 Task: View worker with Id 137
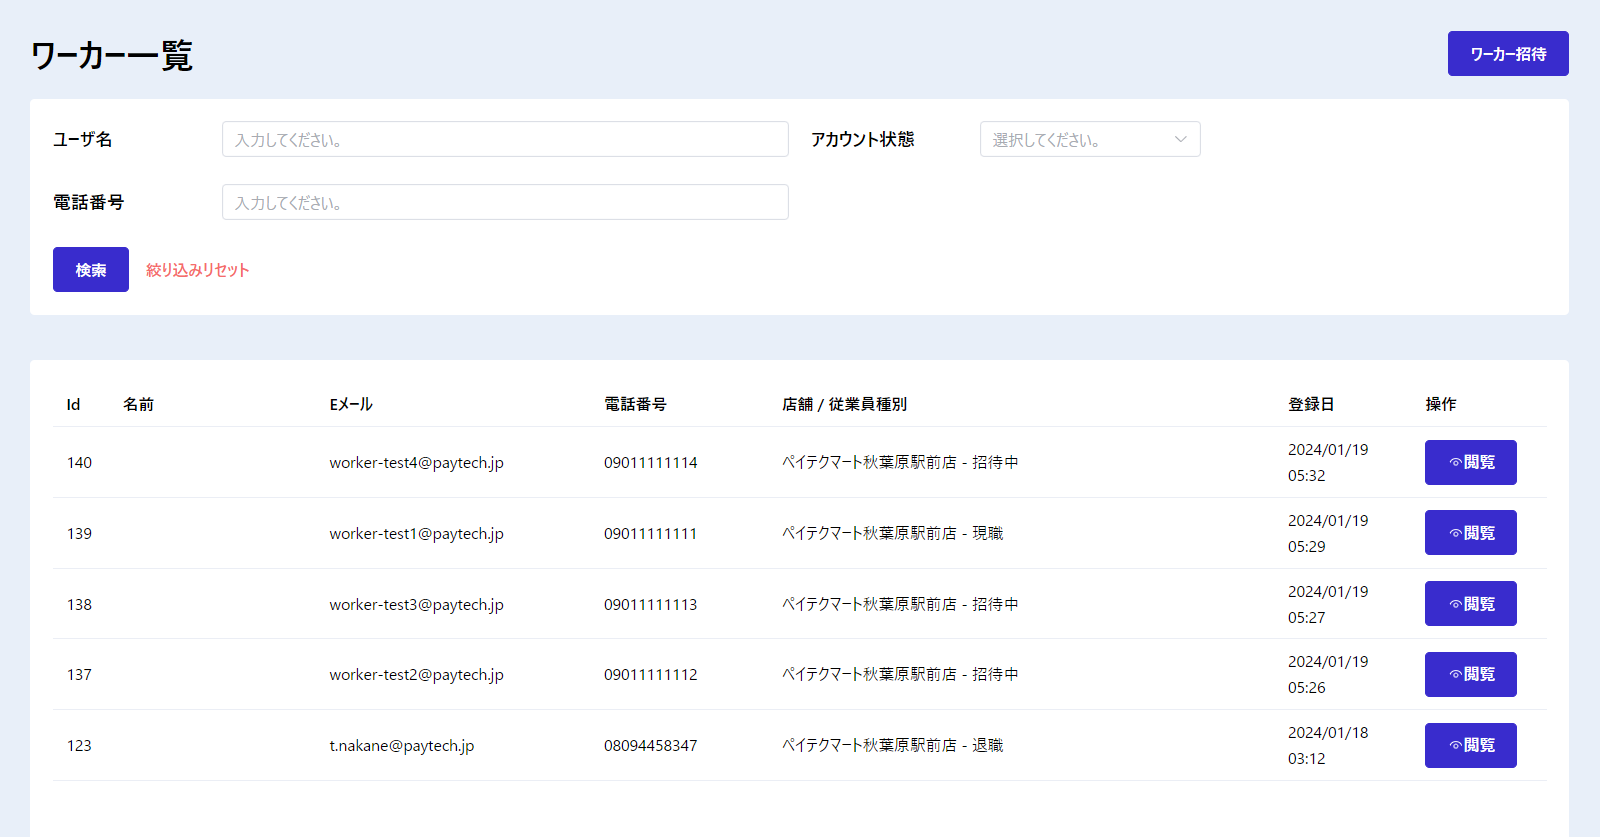[x=1471, y=674]
